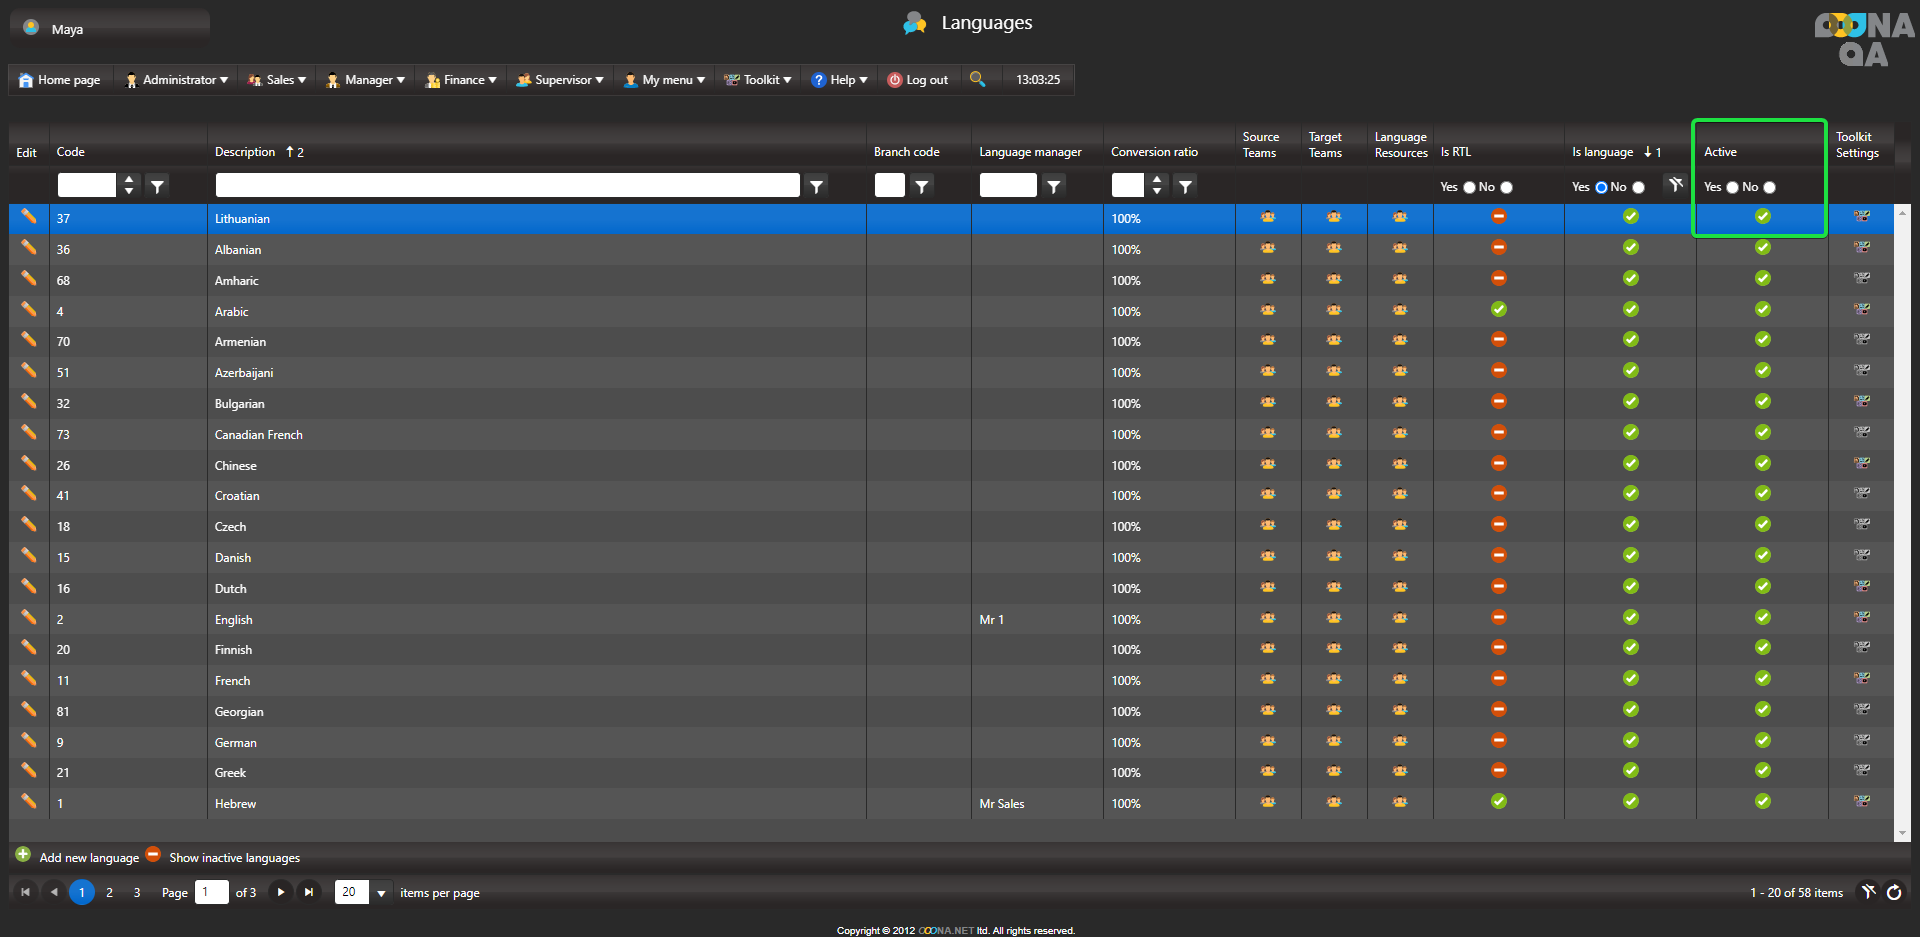Open Target Teams icon for Chinese
This screenshot has width=1920, height=937.
pos(1333,465)
